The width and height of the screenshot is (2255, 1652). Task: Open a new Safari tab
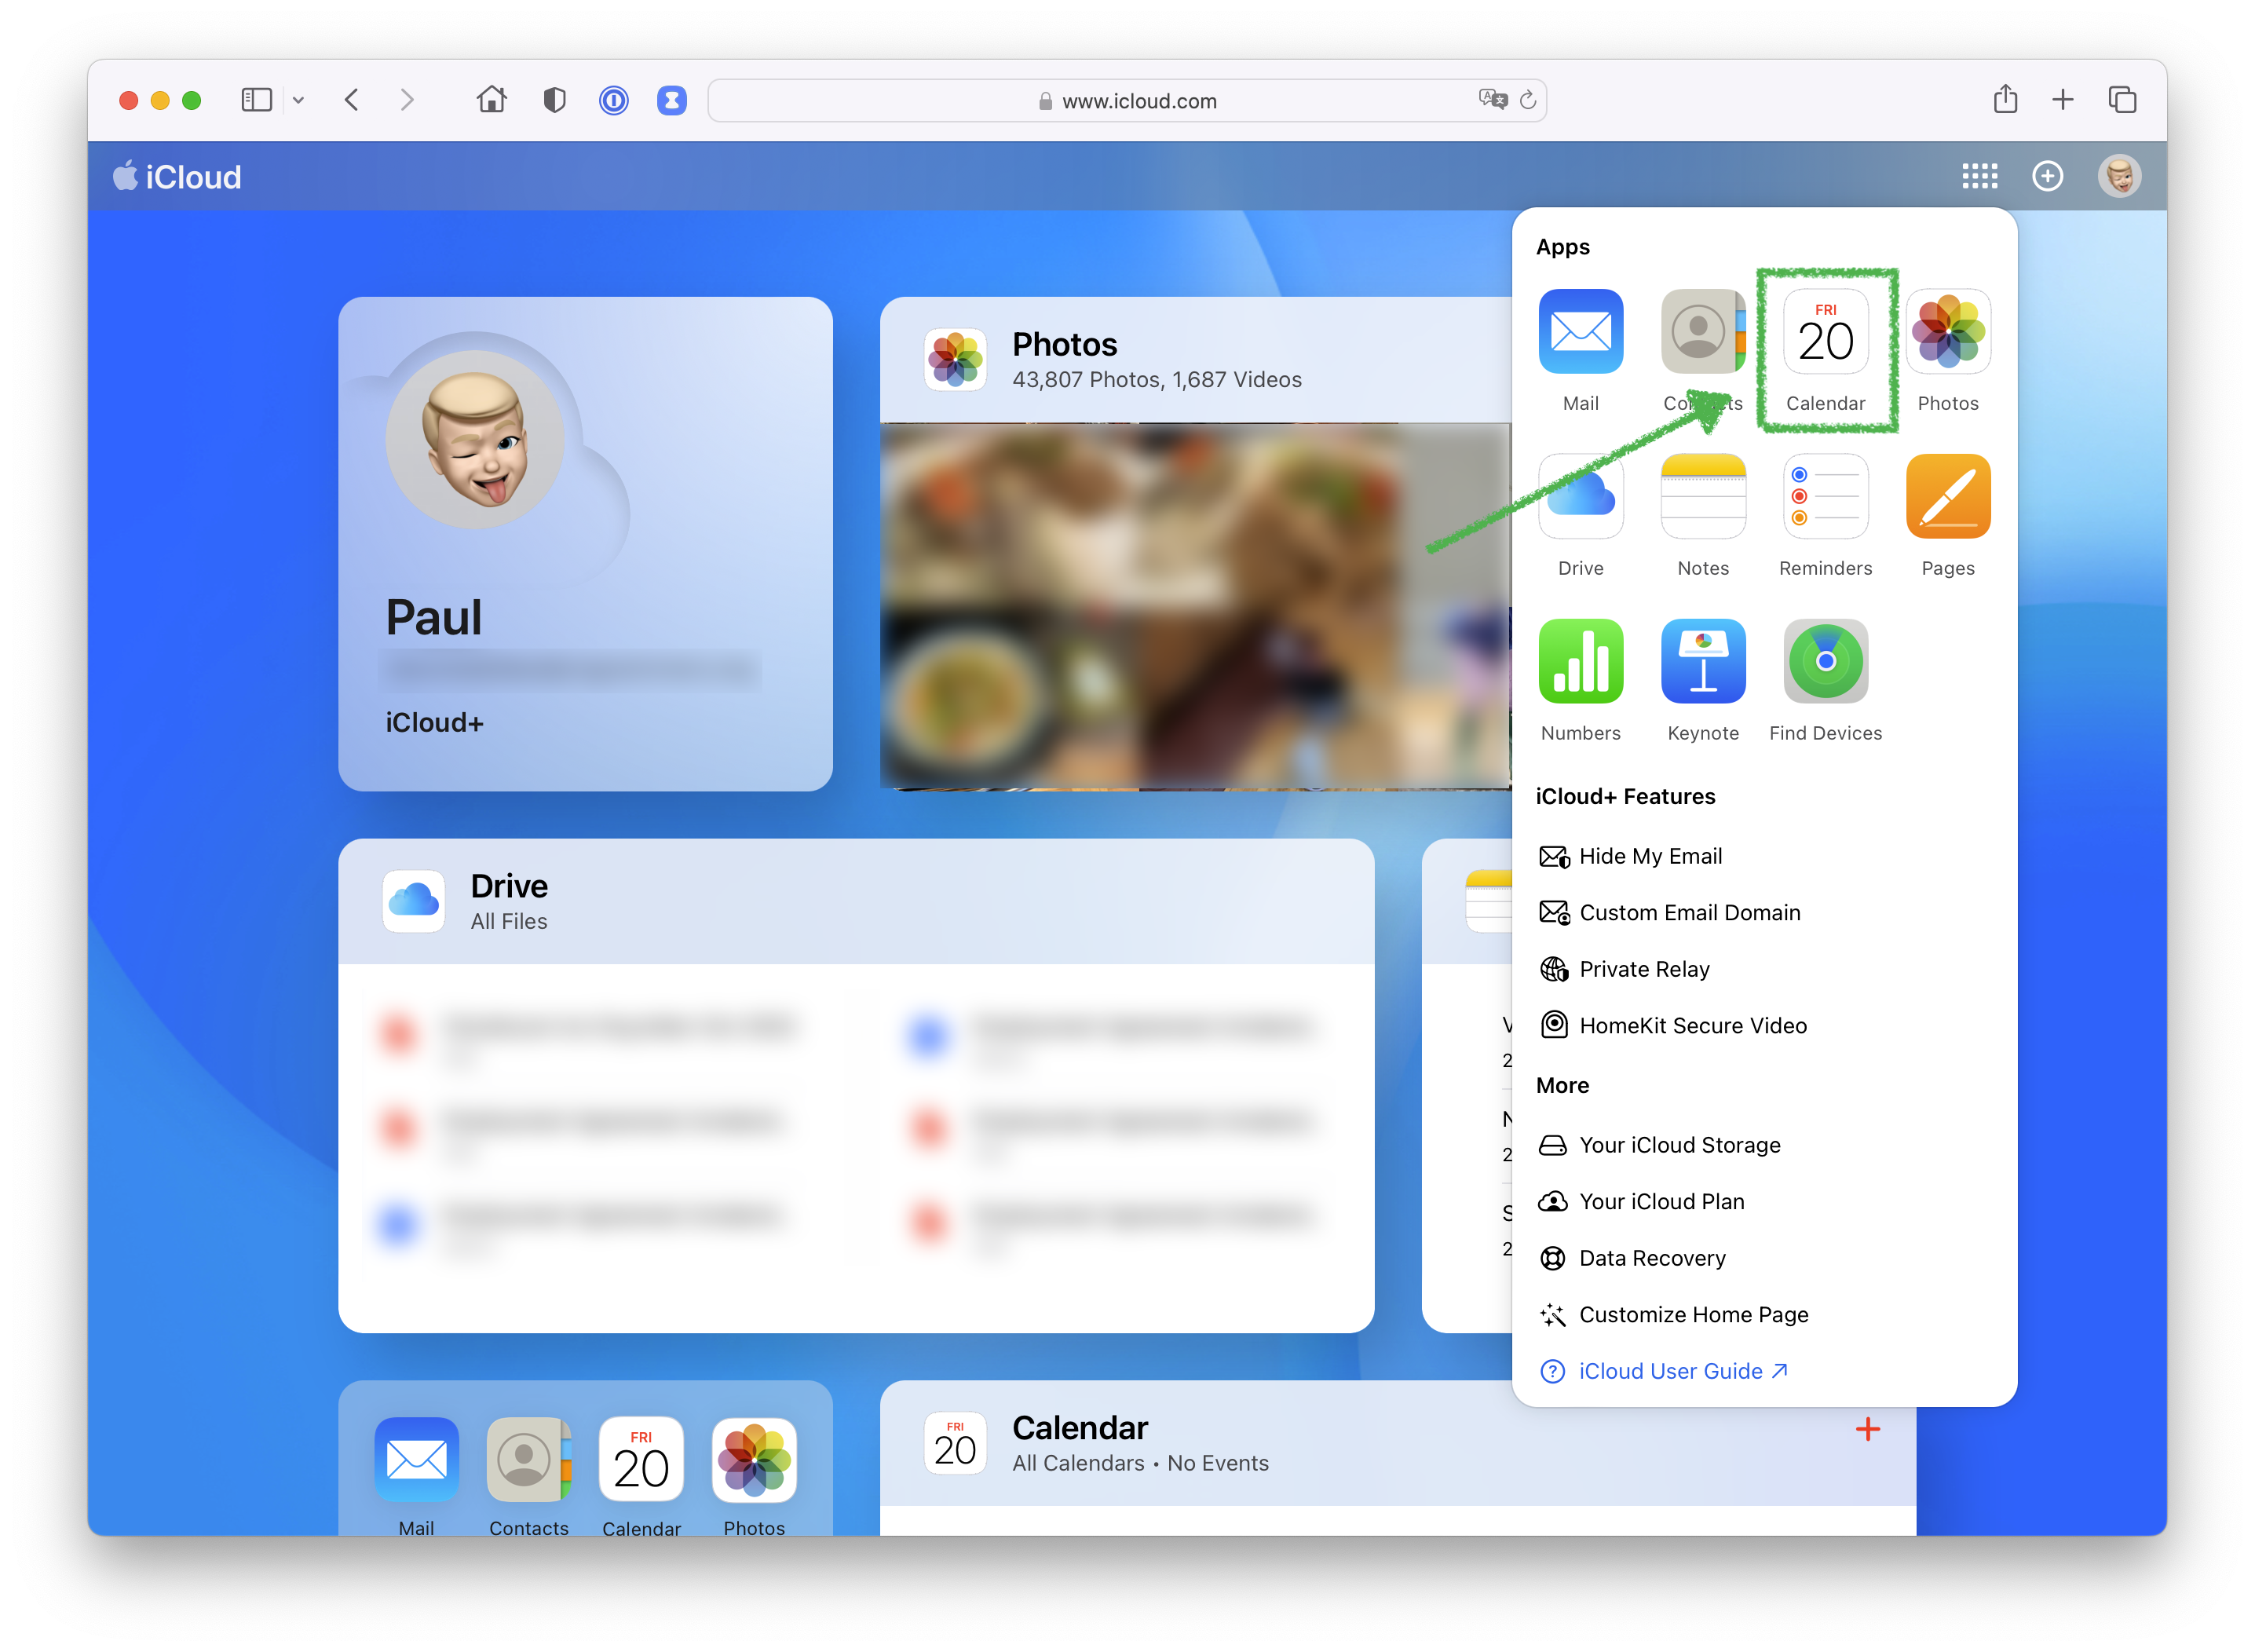click(x=2062, y=99)
